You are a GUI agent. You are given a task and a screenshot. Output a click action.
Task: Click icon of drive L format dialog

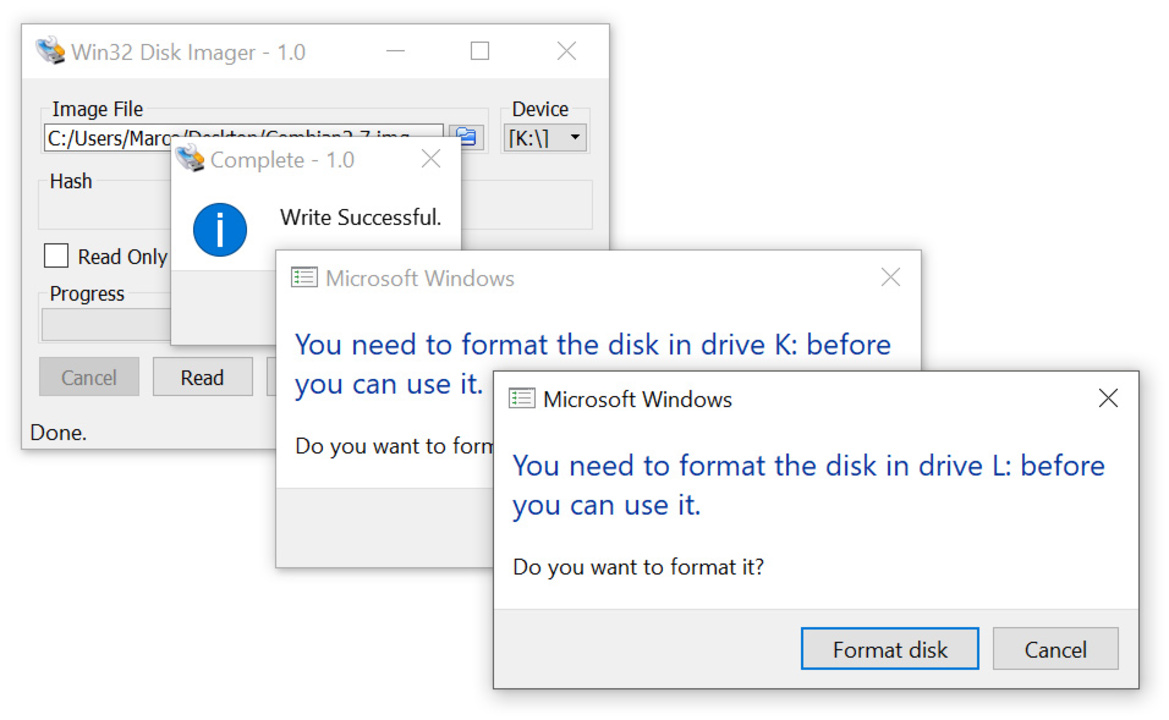point(522,399)
